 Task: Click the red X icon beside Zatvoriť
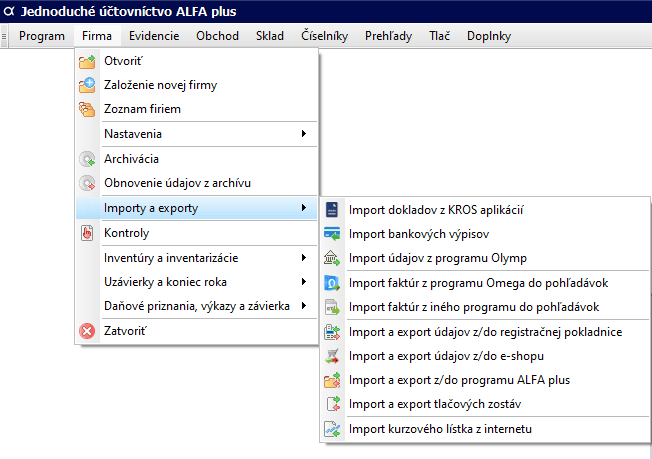click(x=87, y=330)
